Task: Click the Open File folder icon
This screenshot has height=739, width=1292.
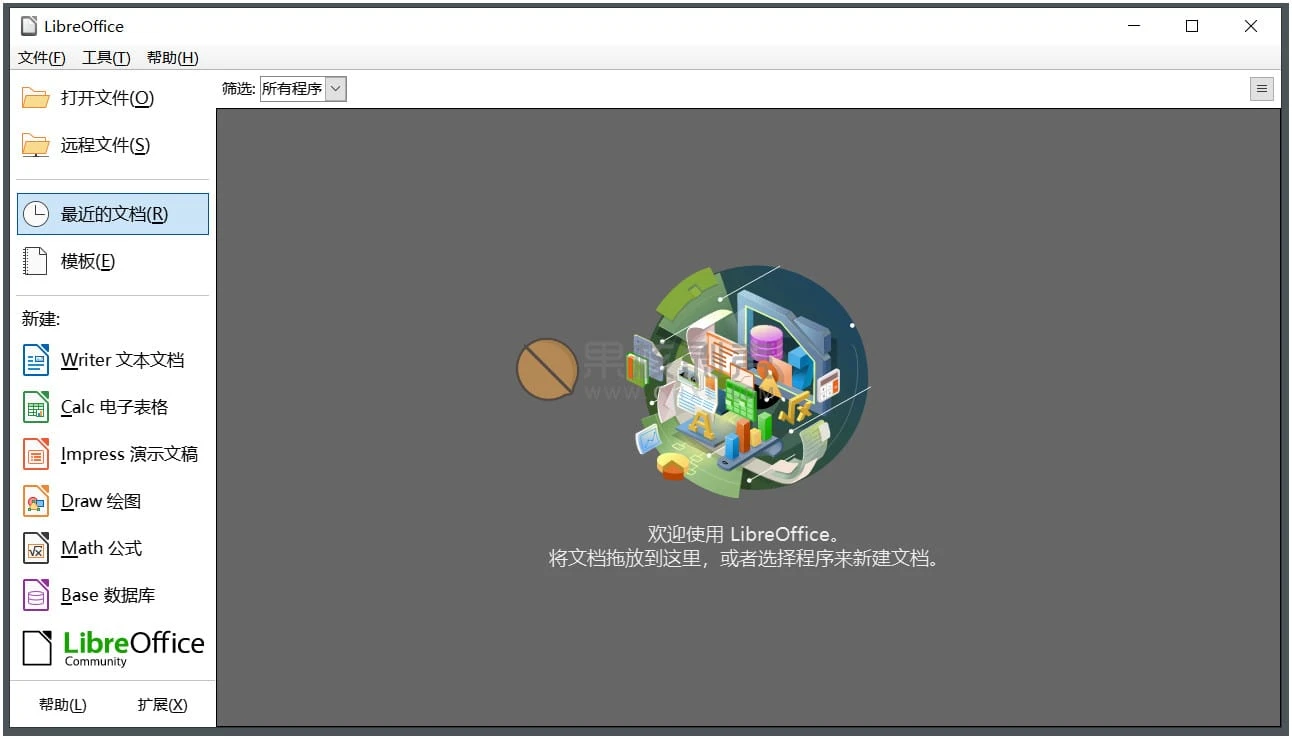Action: click(36, 98)
